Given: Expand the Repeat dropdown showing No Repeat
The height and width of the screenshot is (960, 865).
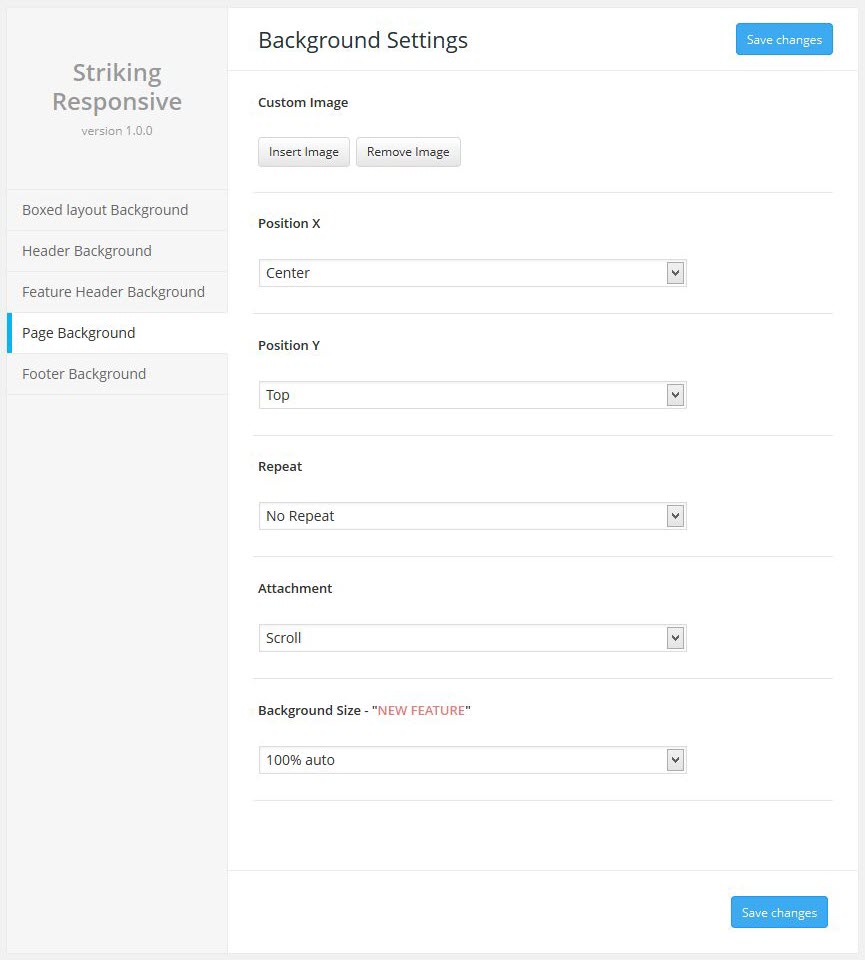Looking at the screenshot, I should [x=462, y=516].
